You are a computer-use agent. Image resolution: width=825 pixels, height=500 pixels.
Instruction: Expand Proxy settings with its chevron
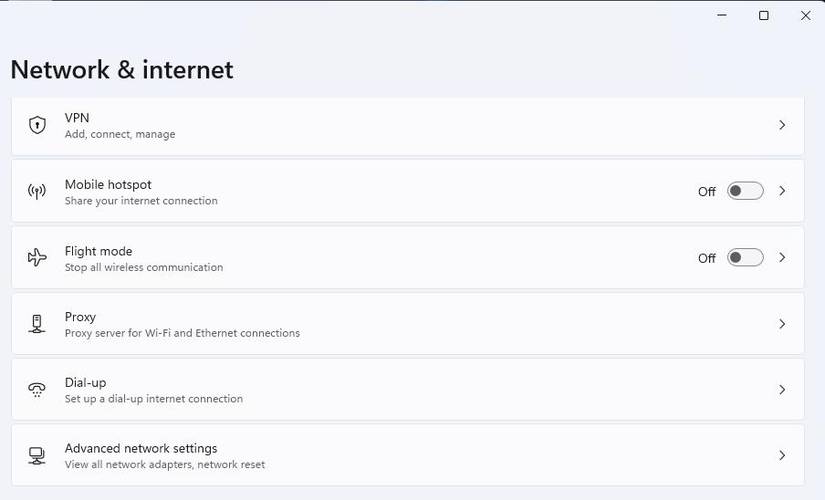click(x=782, y=324)
